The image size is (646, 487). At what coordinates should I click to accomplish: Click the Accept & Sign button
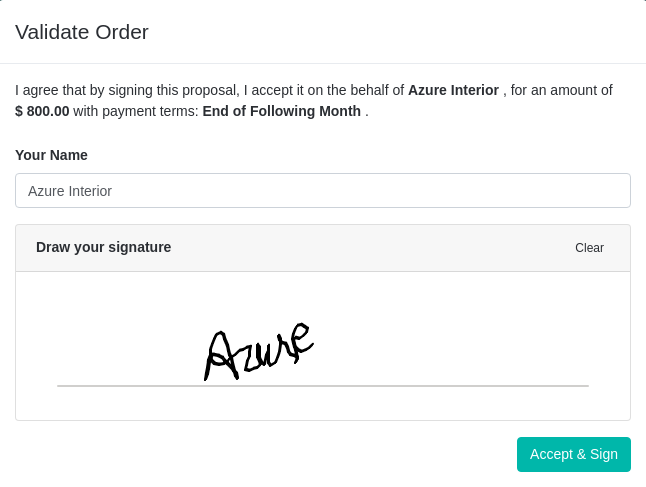[x=573, y=454]
